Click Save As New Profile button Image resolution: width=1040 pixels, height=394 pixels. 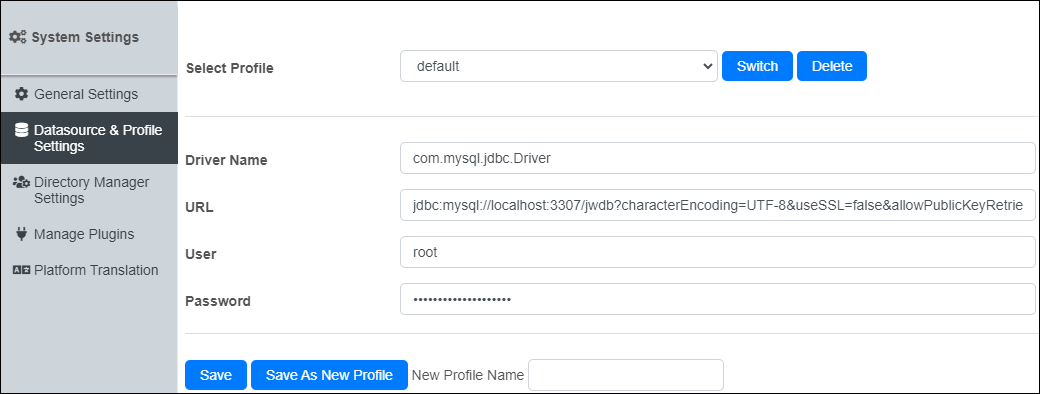pyautogui.click(x=329, y=375)
